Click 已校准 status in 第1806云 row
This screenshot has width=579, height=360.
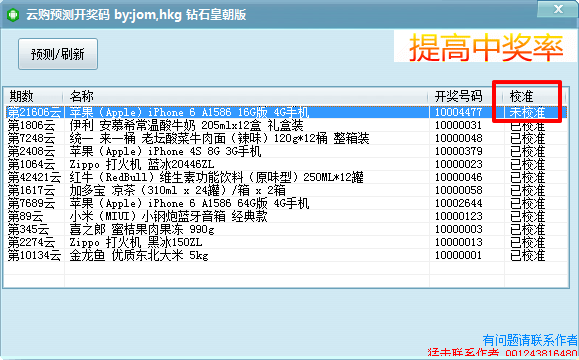coord(527,125)
